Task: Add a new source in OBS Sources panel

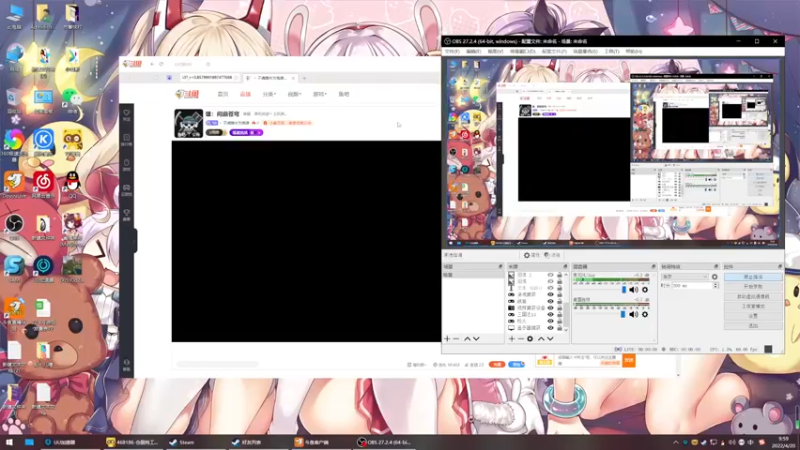Action: pos(512,339)
